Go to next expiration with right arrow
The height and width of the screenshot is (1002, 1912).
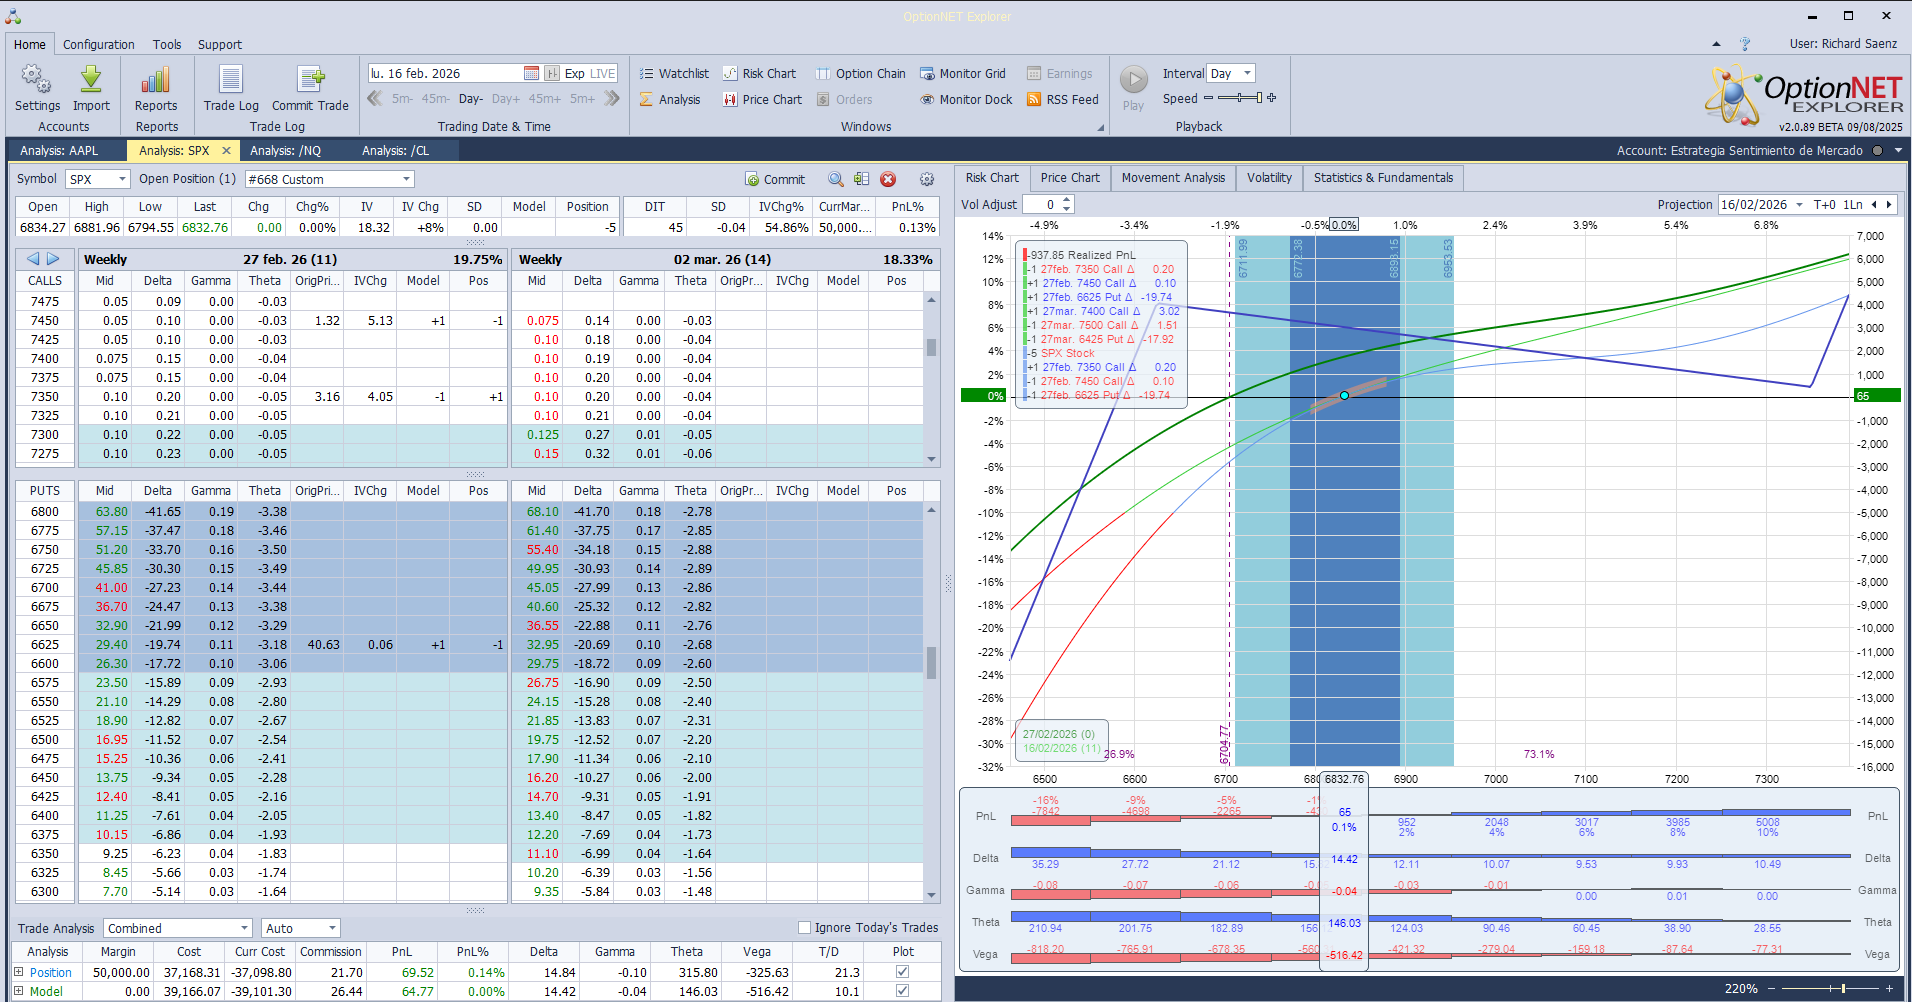coord(54,259)
